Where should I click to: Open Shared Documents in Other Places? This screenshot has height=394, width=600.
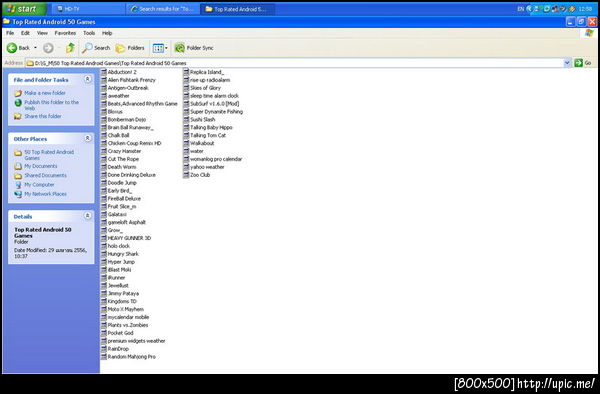click(x=46, y=175)
